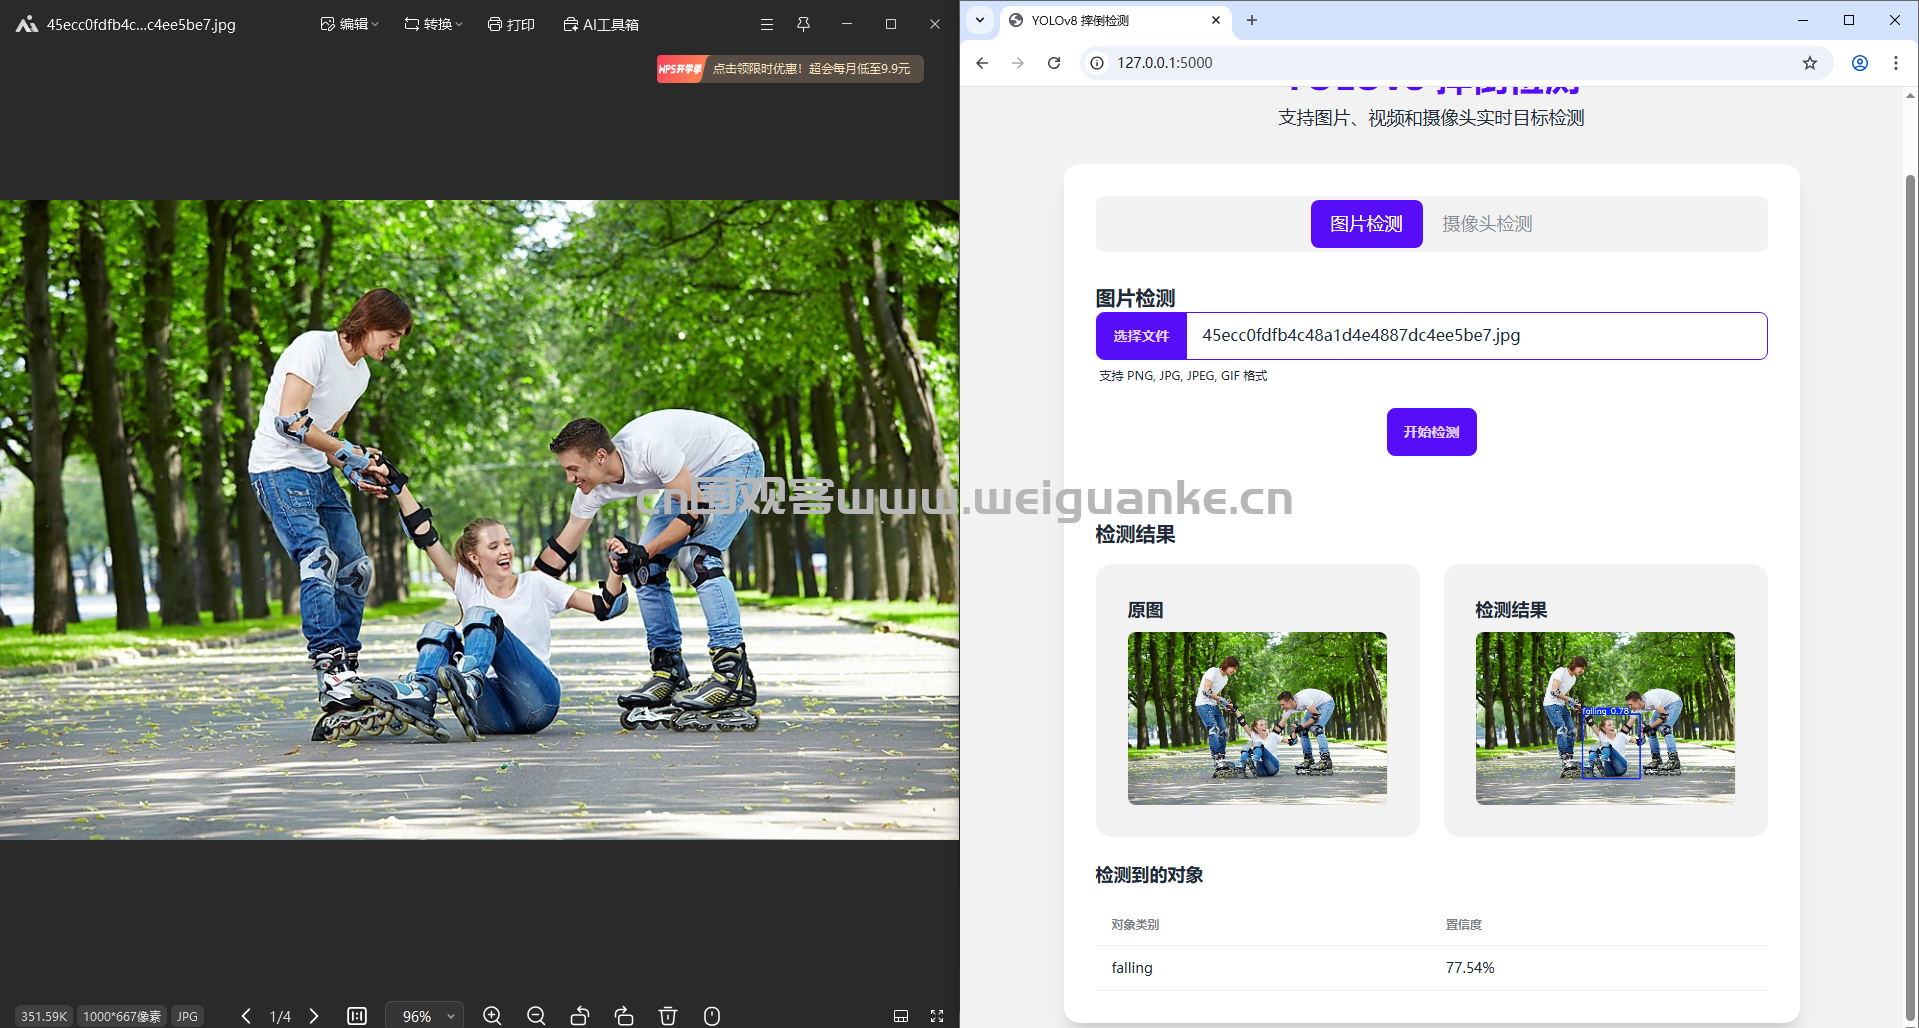Rotate the image clockwise

point(624,1016)
